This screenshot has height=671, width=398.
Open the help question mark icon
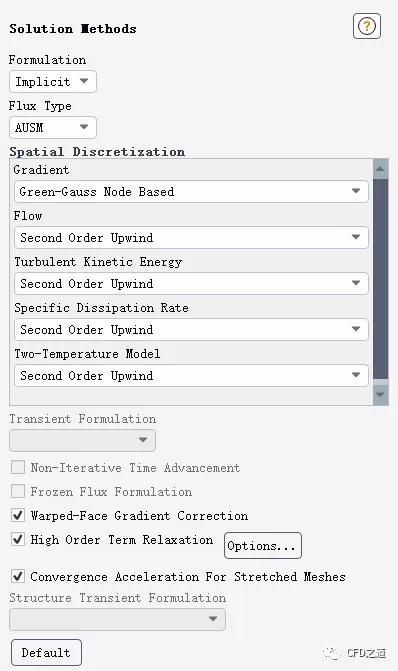click(367, 26)
